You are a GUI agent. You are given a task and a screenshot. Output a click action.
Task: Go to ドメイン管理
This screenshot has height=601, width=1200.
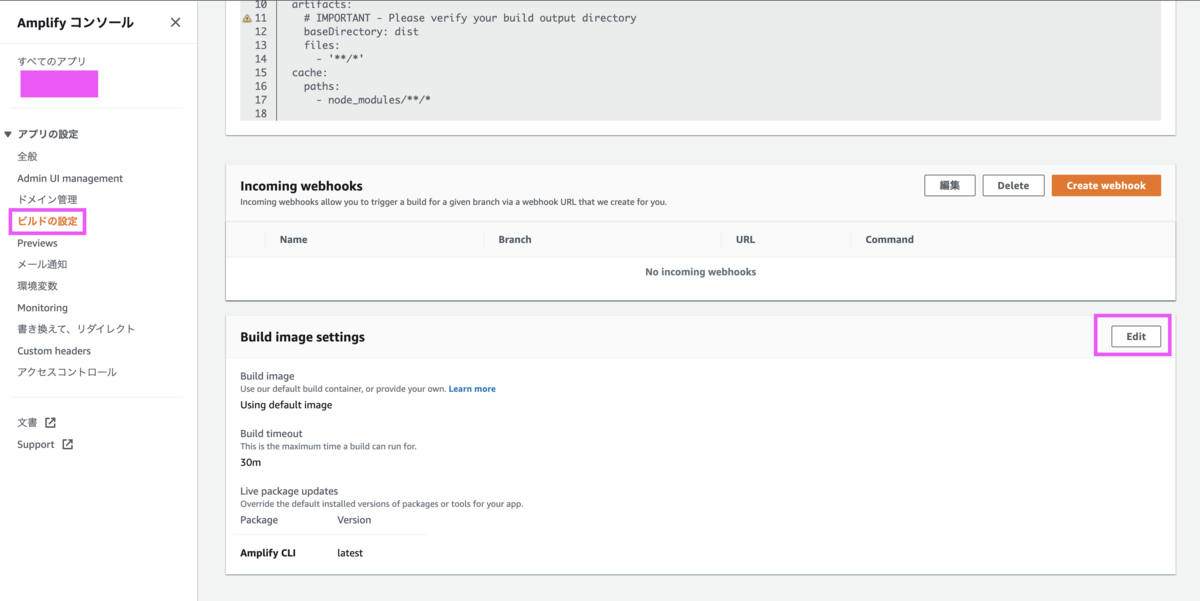click(47, 200)
